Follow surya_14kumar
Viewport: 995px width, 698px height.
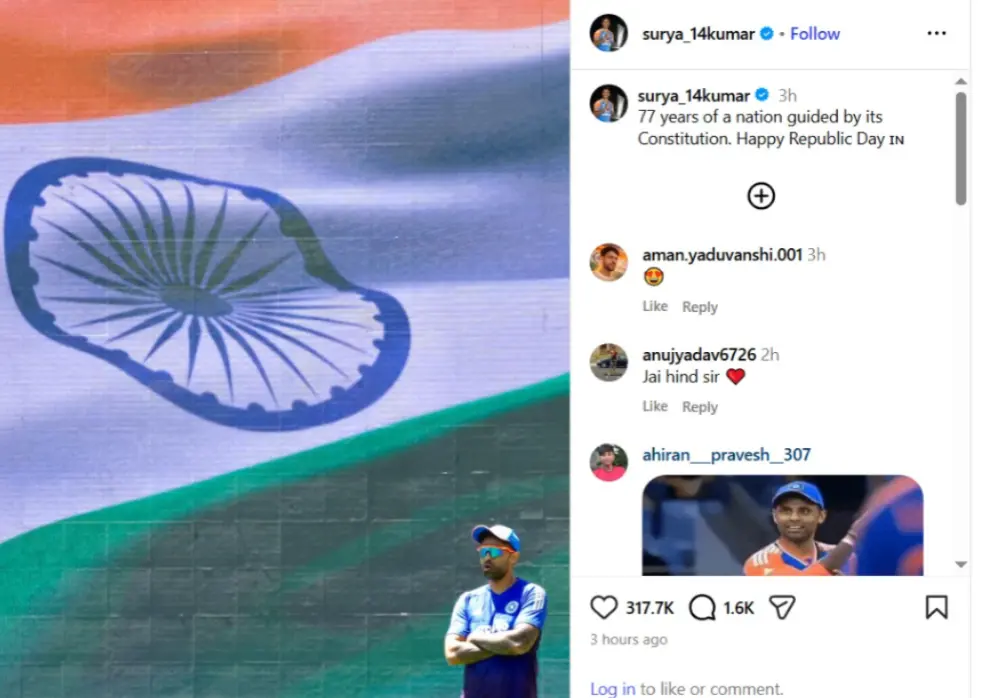point(815,34)
